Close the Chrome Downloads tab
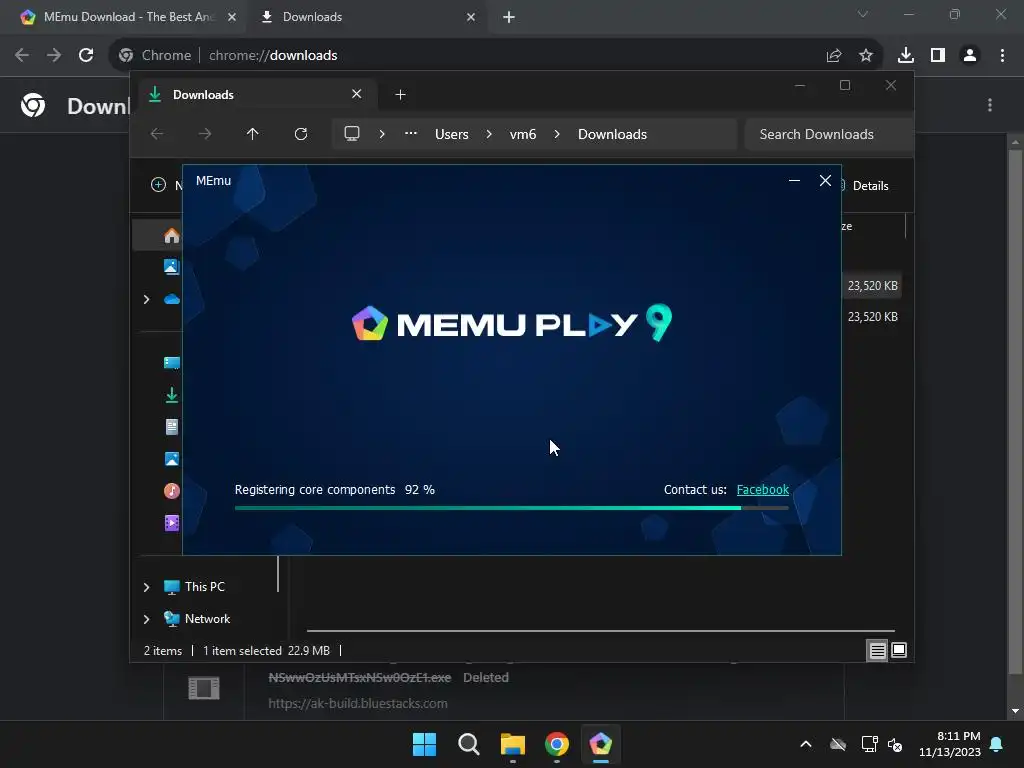 (471, 17)
